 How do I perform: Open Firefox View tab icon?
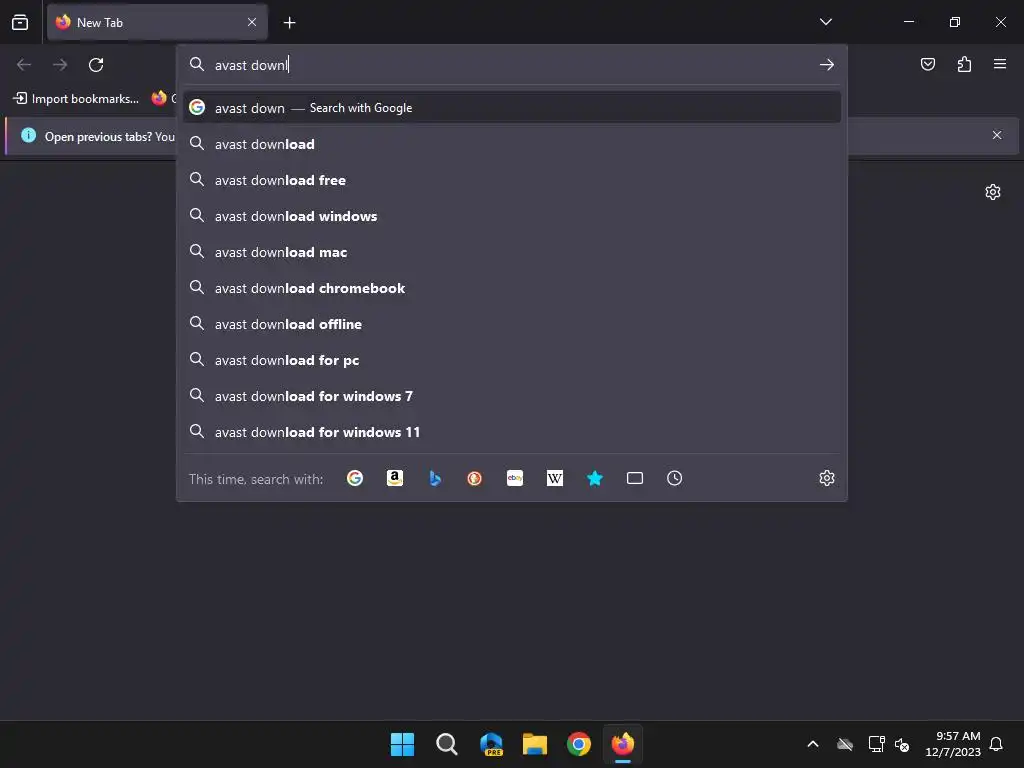click(x=20, y=22)
